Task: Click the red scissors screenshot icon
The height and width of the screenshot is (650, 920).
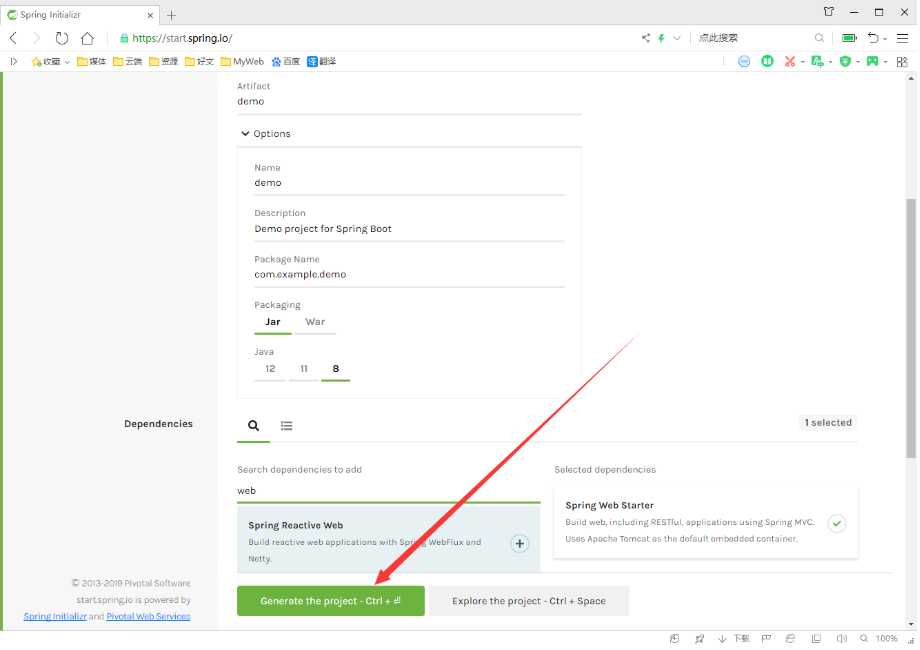Action: pos(790,61)
